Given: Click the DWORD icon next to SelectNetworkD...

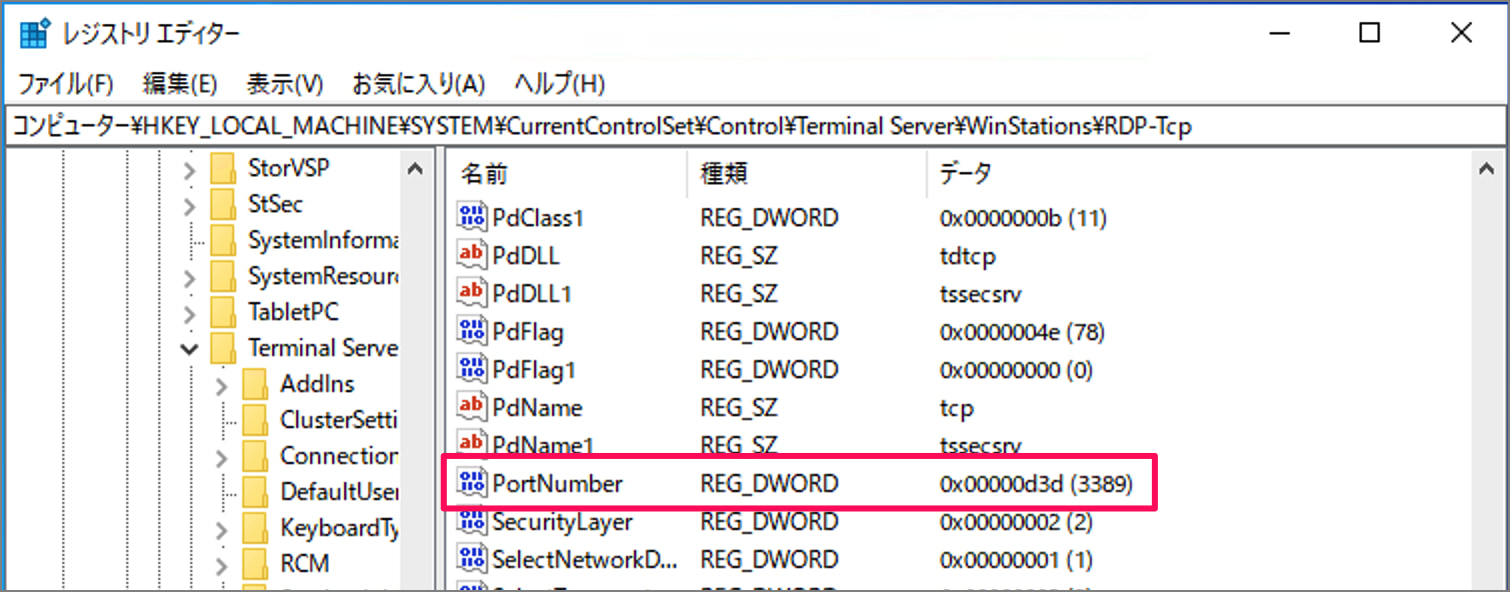Looking at the screenshot, I should (470, 559).
